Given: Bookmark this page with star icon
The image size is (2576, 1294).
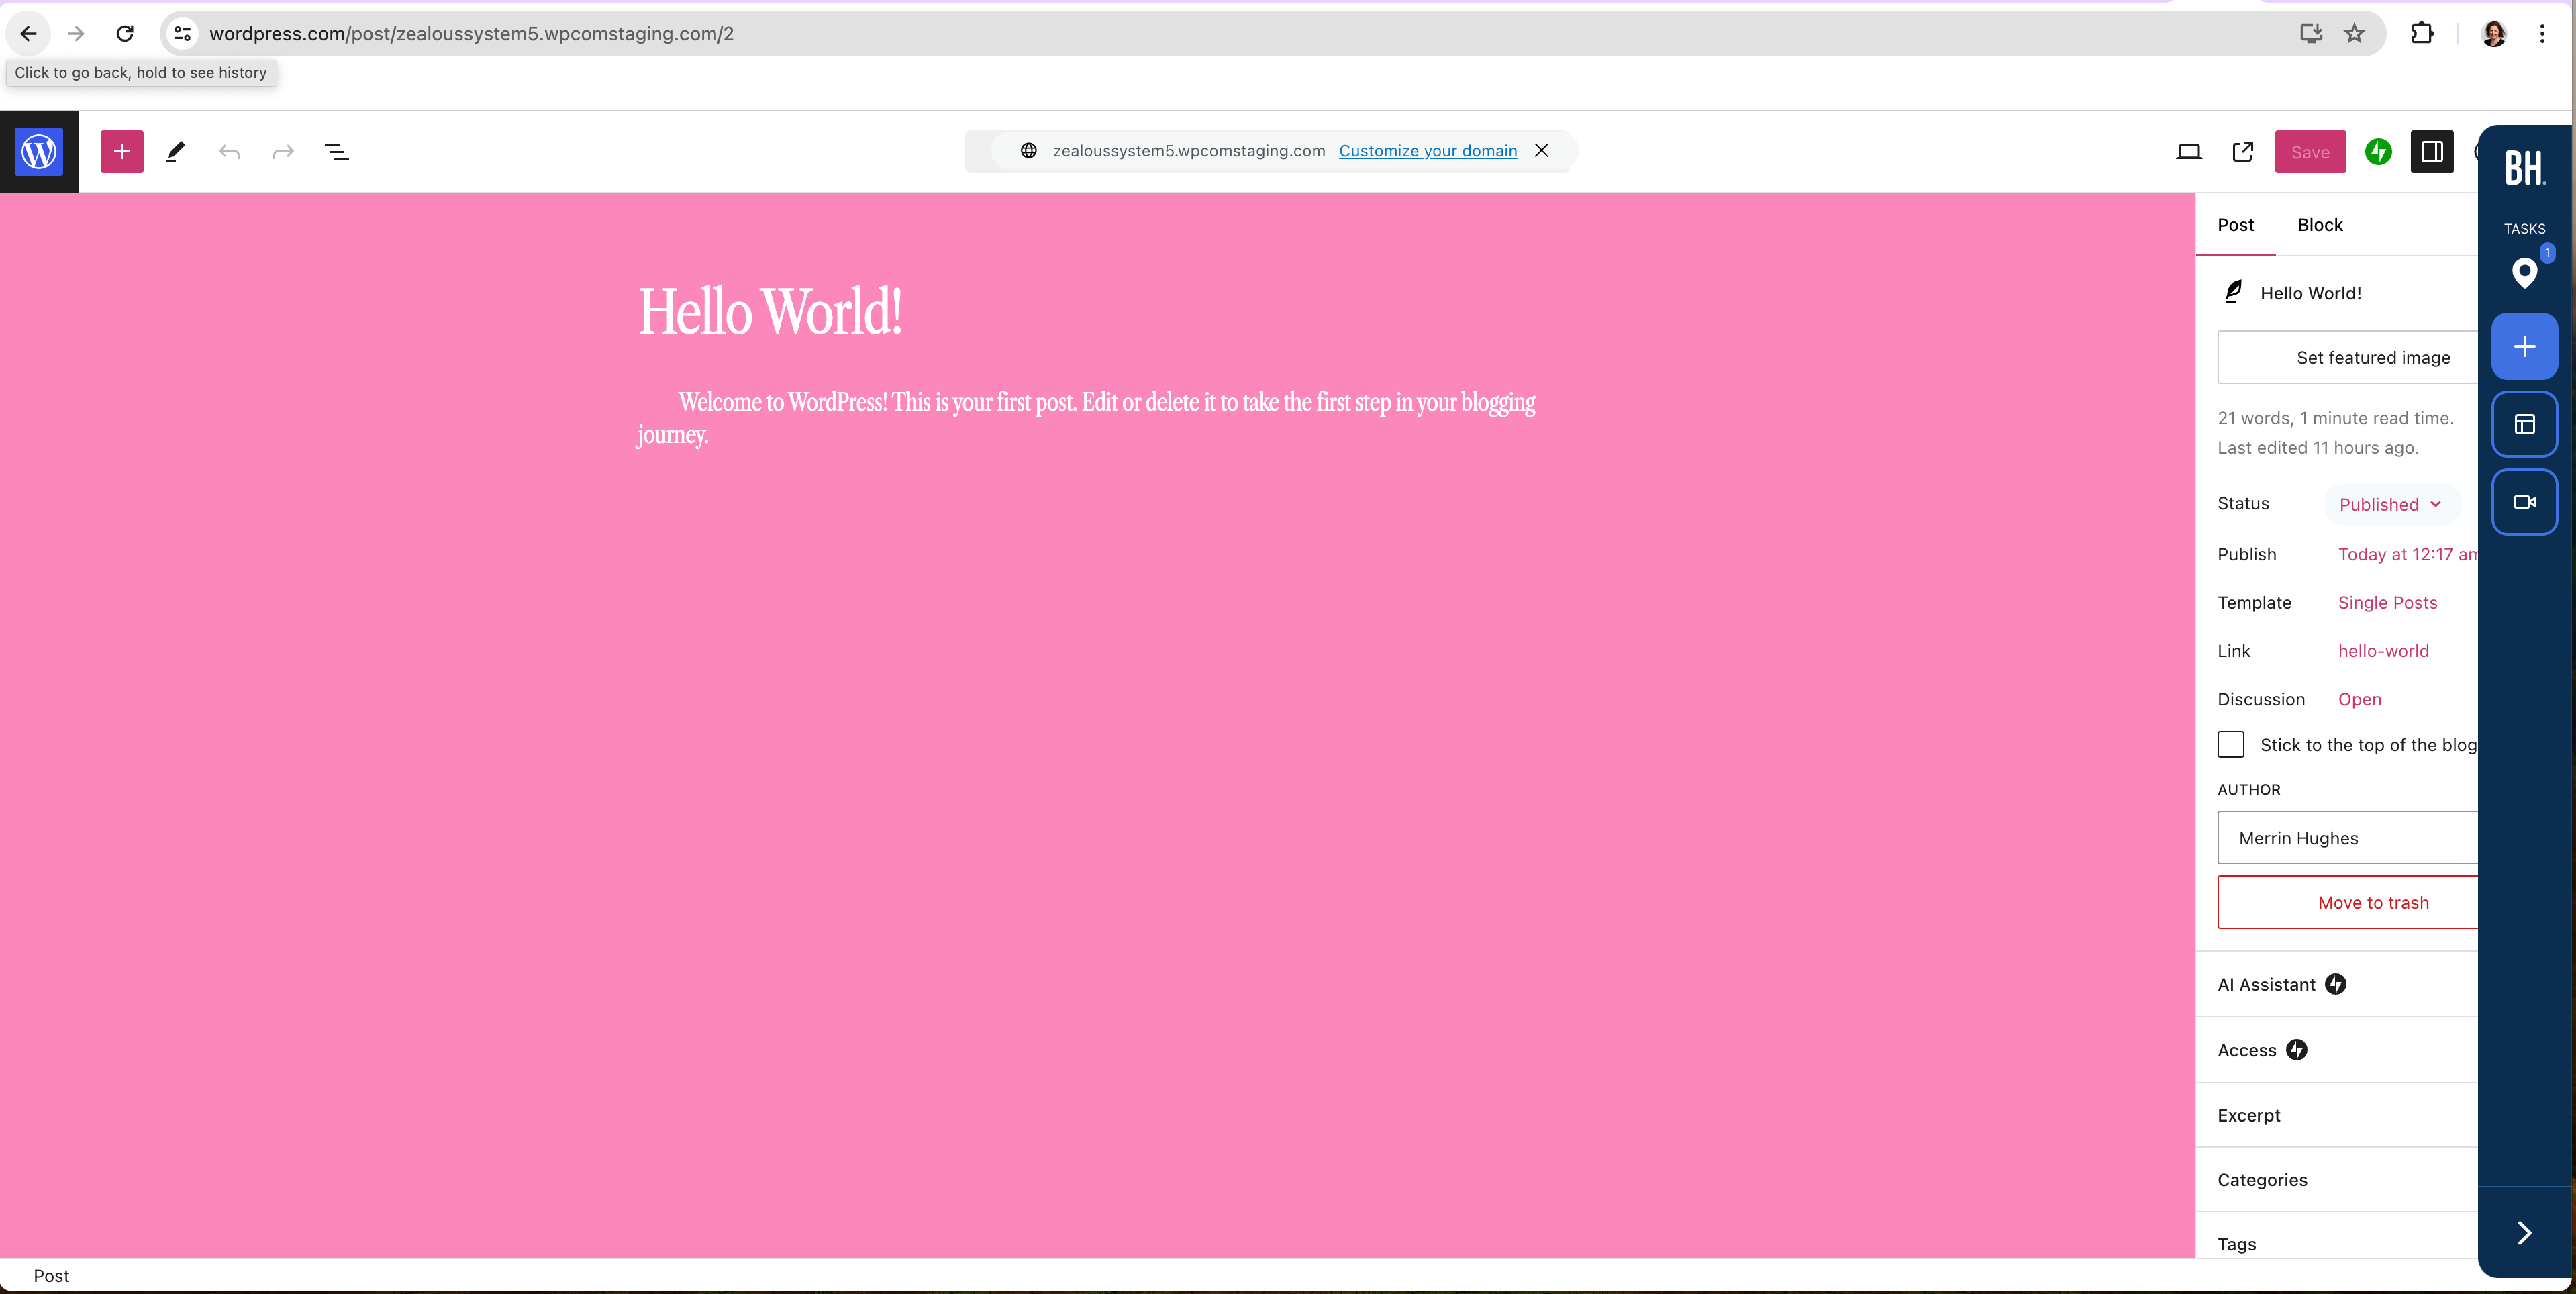Looking at the screenshot, I should click(2355, 33).
